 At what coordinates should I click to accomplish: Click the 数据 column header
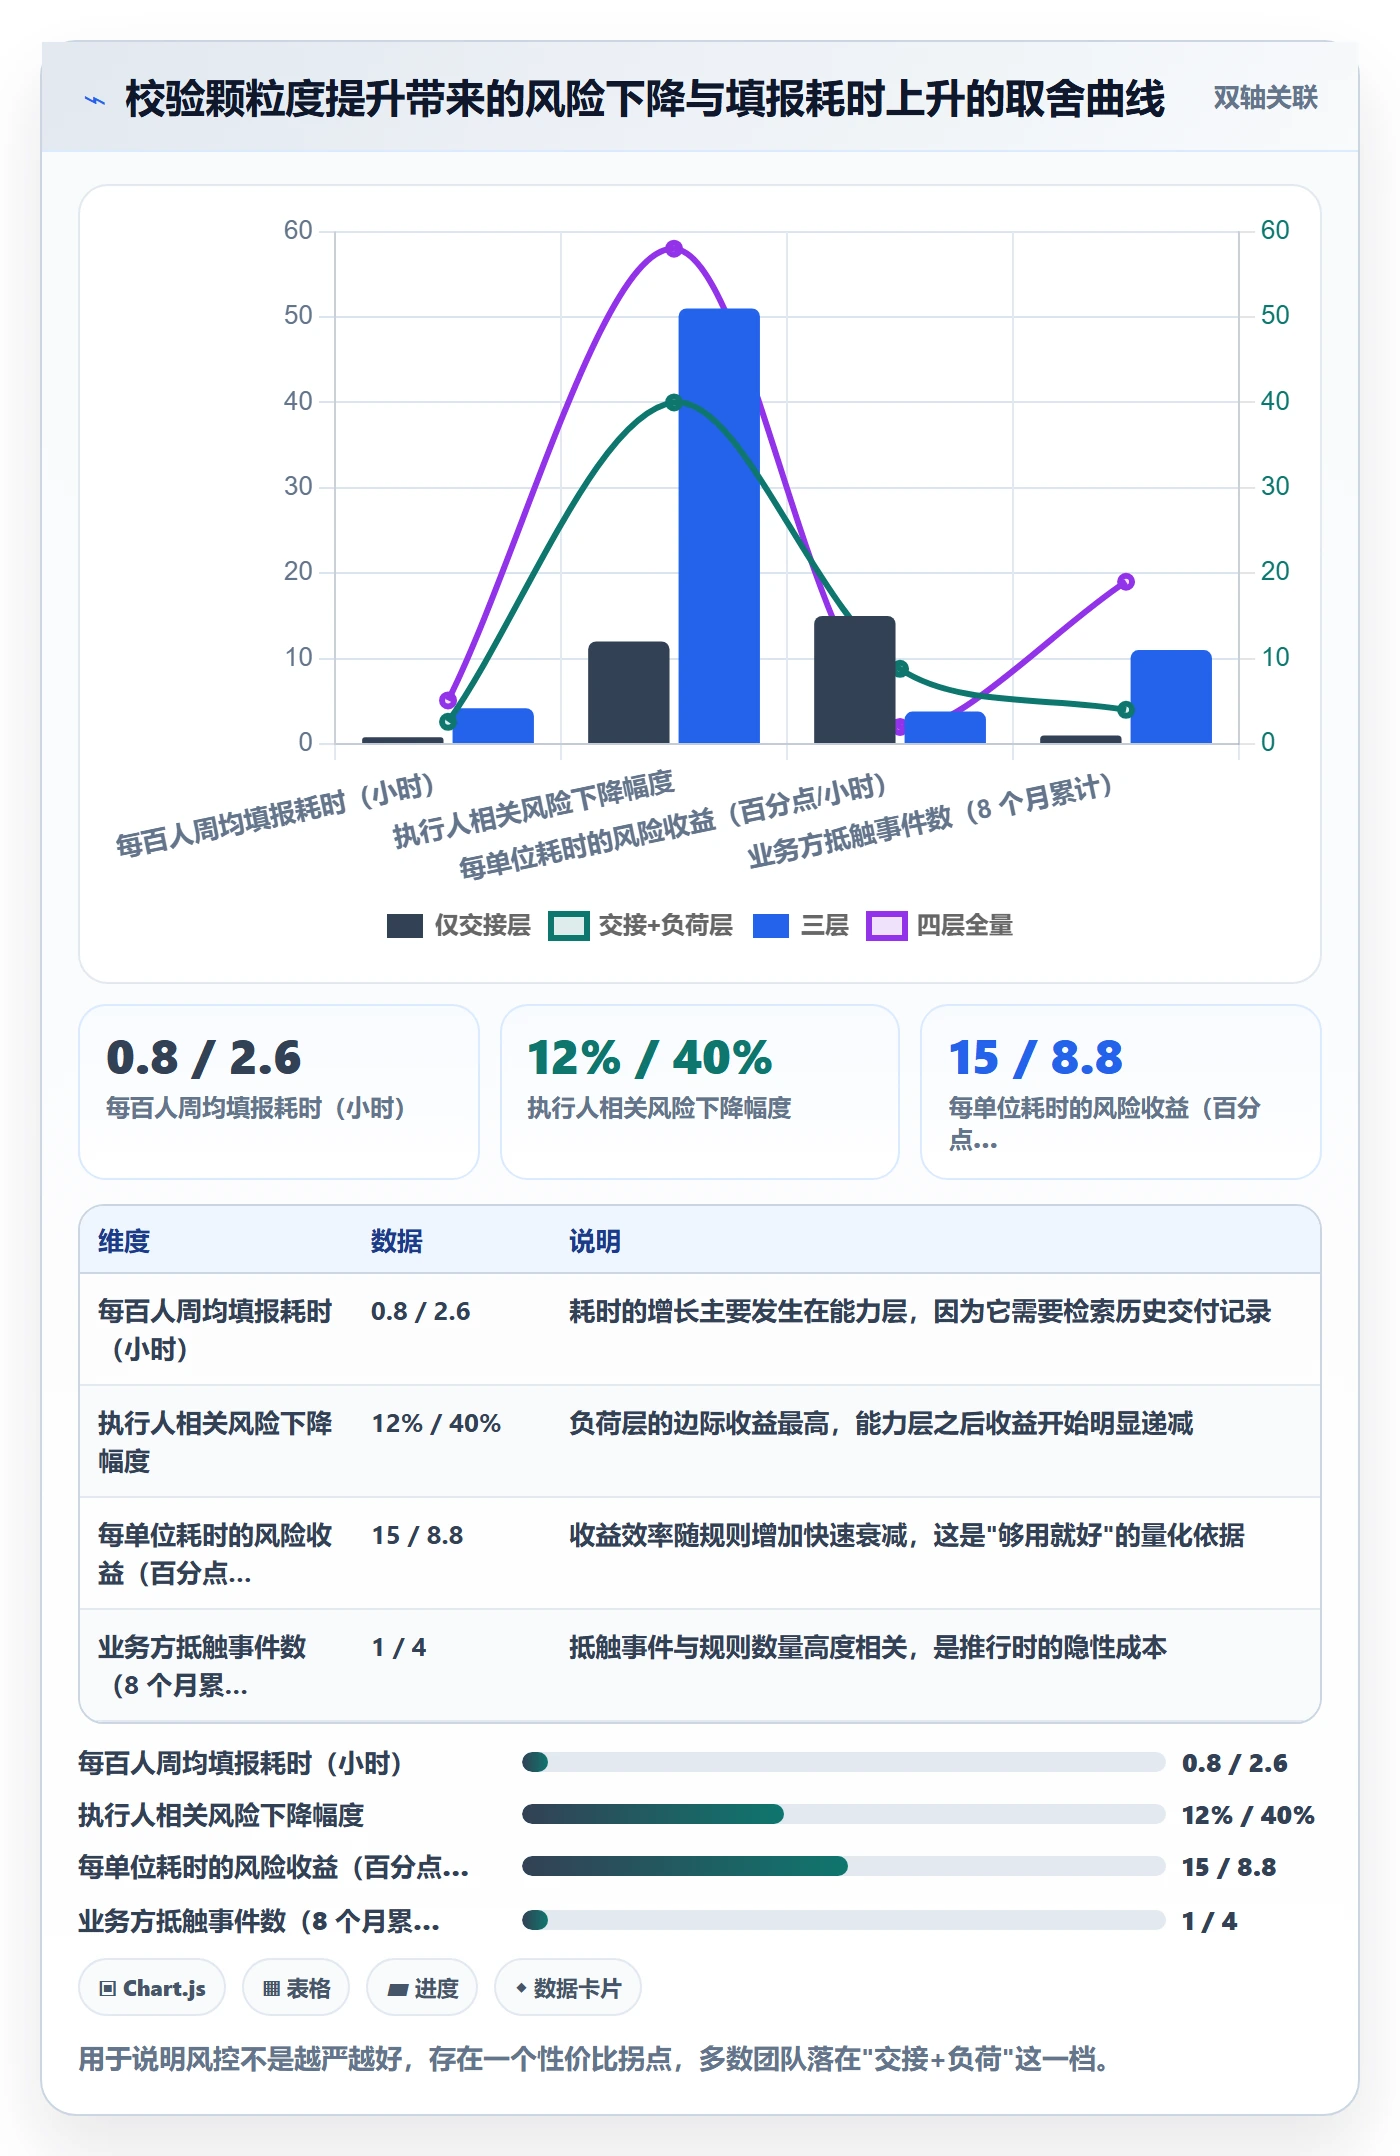397,1241
